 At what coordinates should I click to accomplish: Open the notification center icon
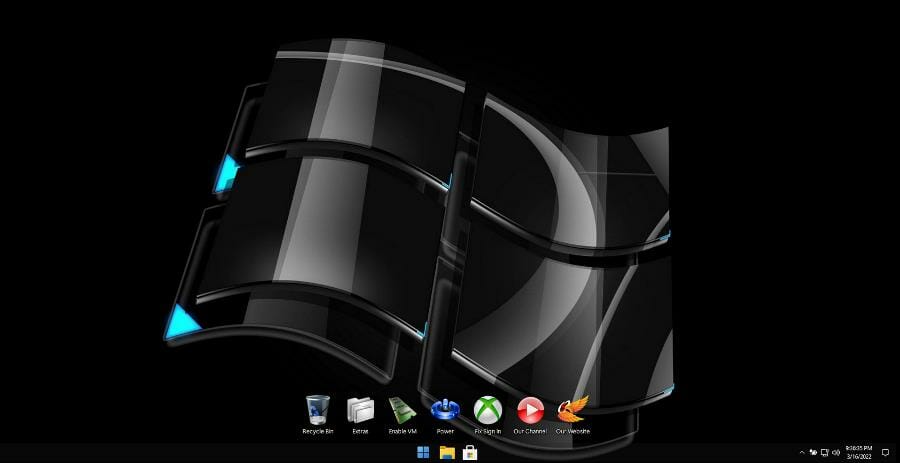885,453
